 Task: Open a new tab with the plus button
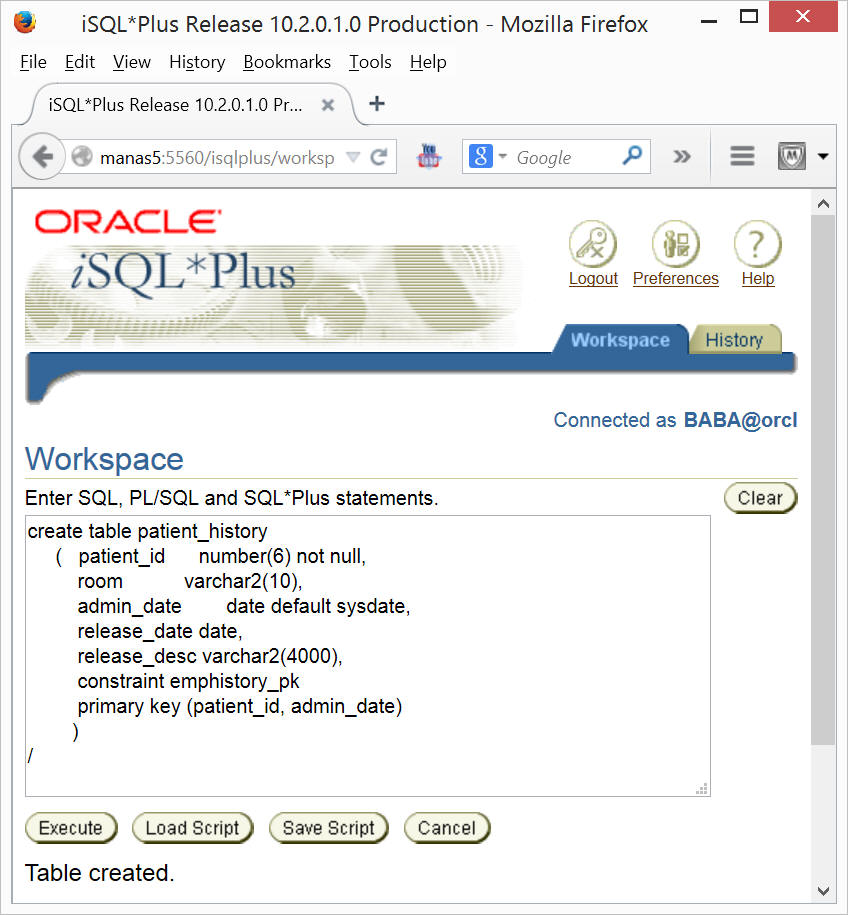click(x=377, y=104)
